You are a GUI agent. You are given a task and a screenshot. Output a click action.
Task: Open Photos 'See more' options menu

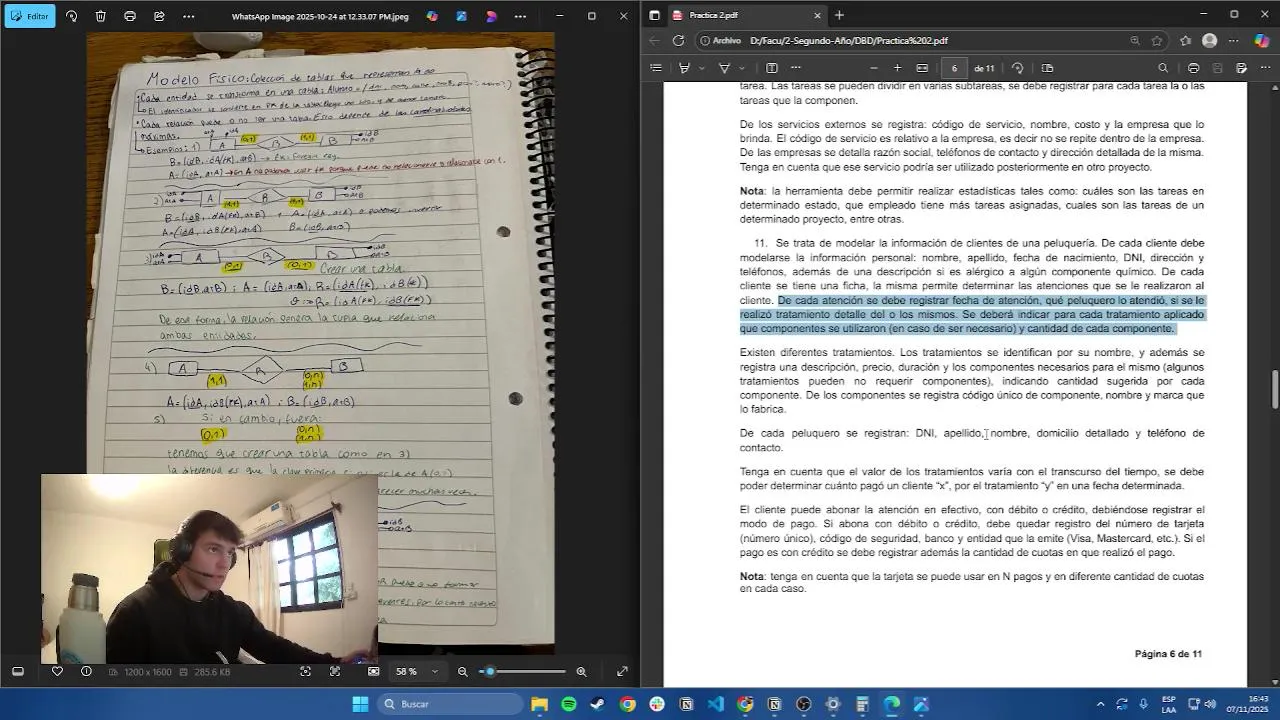click(x=189, y=16)
